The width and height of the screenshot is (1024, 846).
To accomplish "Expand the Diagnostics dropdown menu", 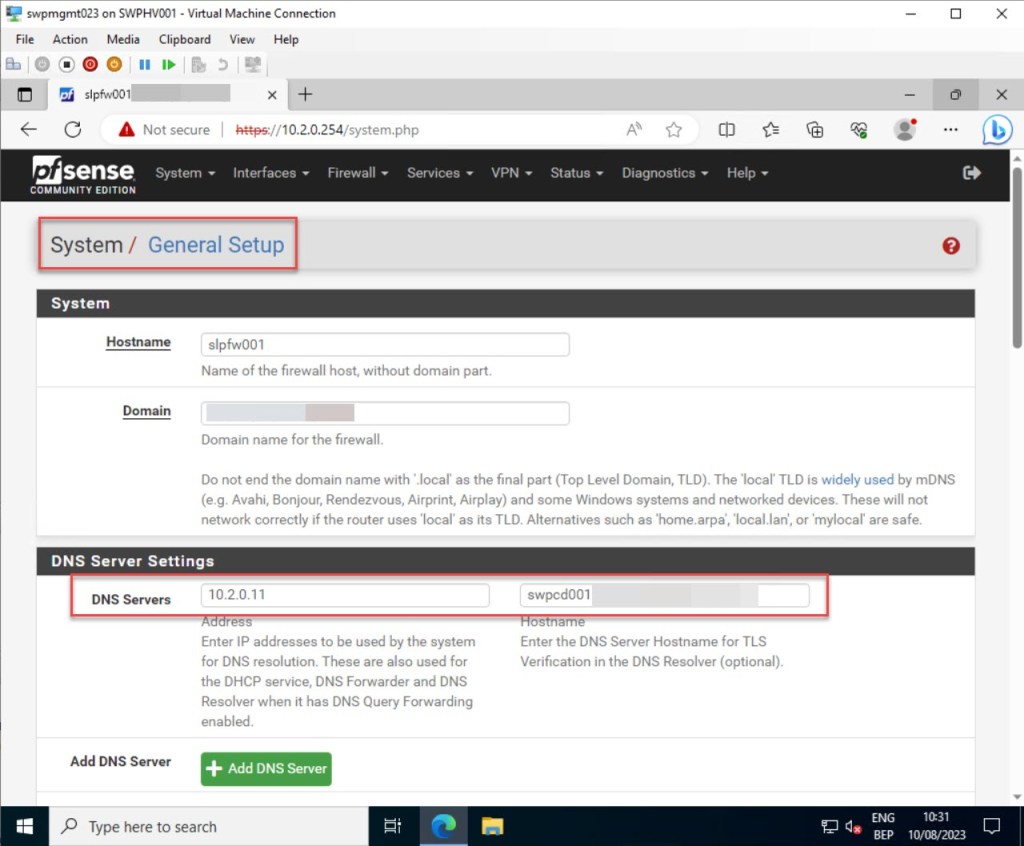I will [664, 173].
